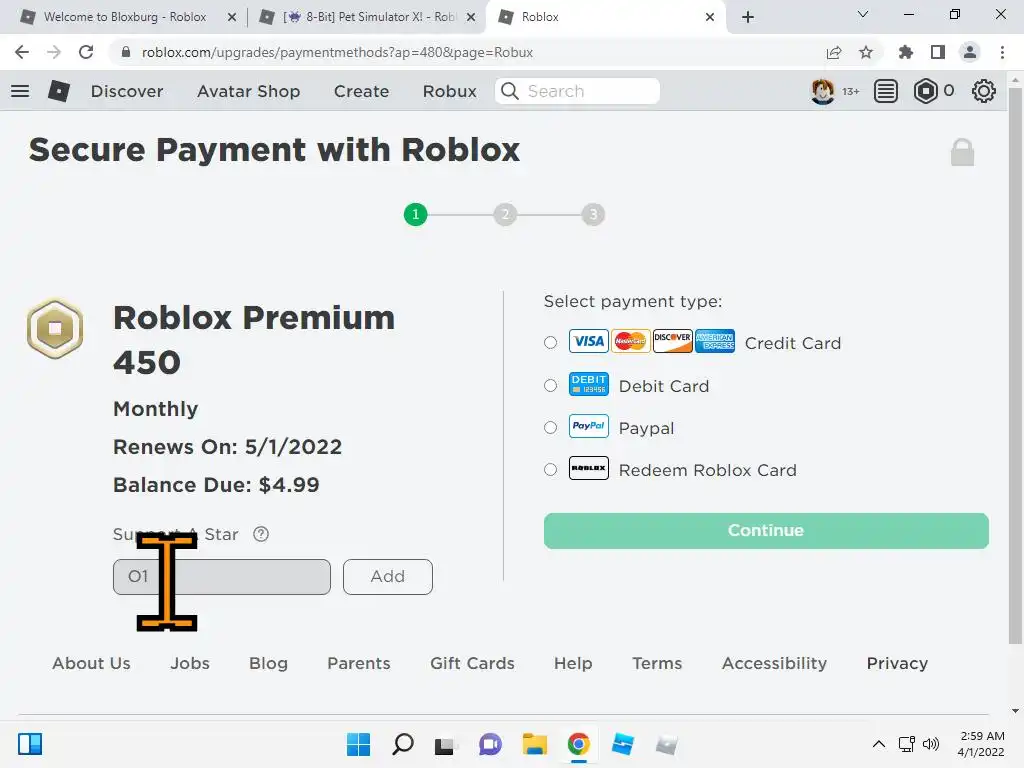Open the clock and date in taskbar
The width and height of the screenshot is (1024, 768).
pyautogui.click(x=981, y=744)
